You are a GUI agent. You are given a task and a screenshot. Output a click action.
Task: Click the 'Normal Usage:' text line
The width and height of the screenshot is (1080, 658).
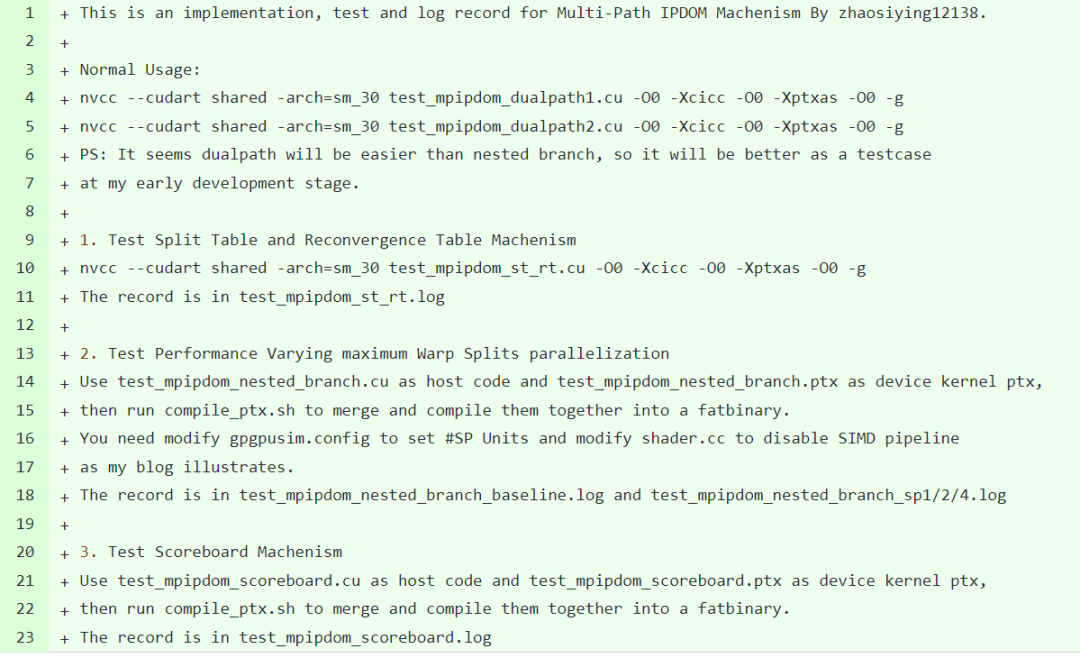pos(140,70)
